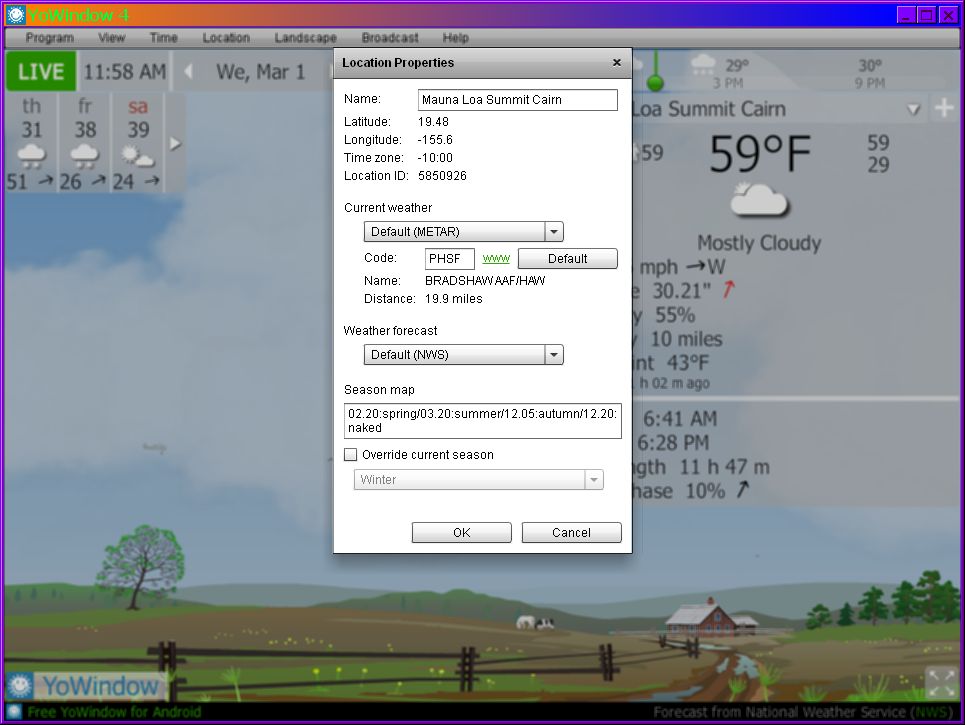Select Friday forecast snow icon

(x=85, y=155)
